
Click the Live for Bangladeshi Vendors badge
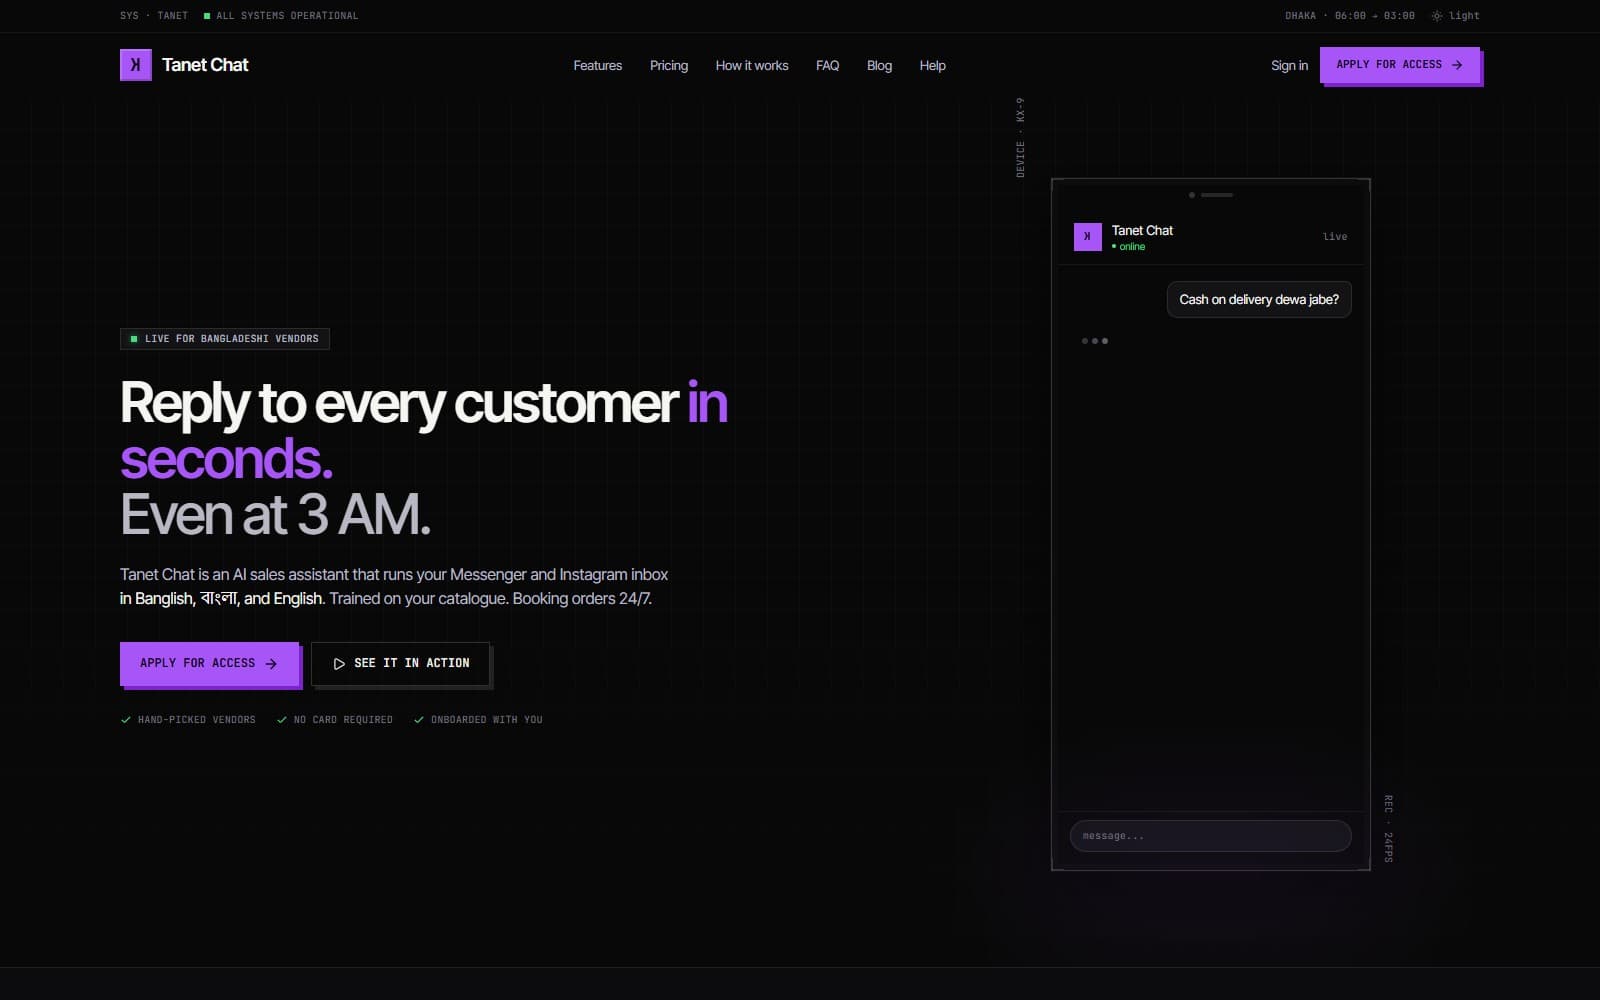click(x=225, y=339)
